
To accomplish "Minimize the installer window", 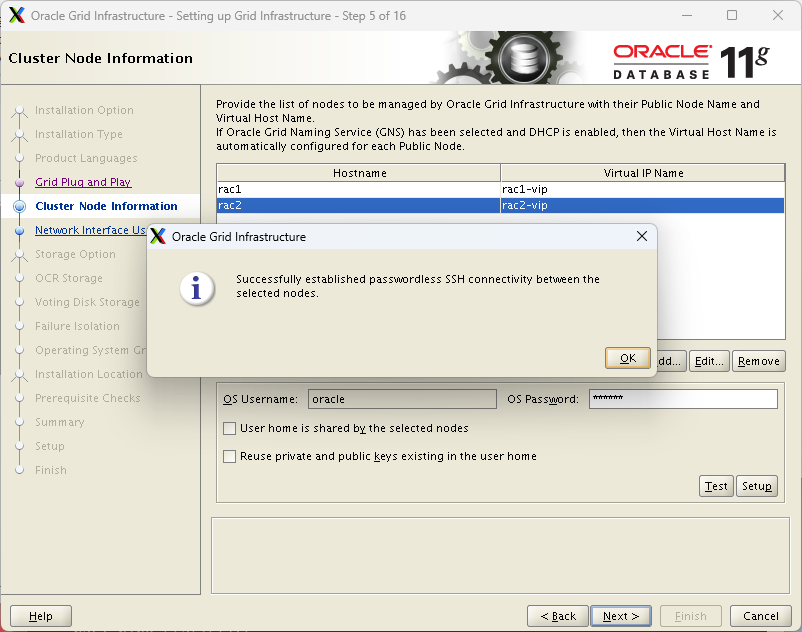I will point(687,15).
